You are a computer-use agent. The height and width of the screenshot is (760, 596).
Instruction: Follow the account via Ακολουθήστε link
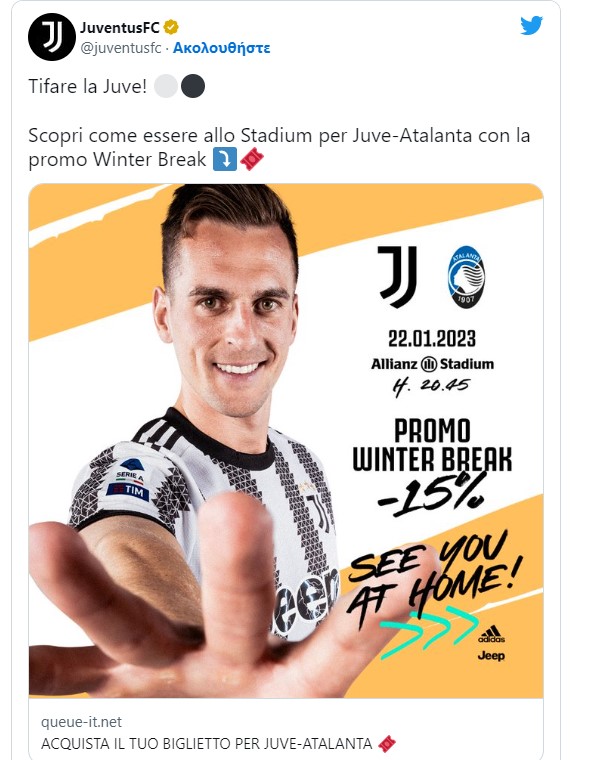[221, 48]
